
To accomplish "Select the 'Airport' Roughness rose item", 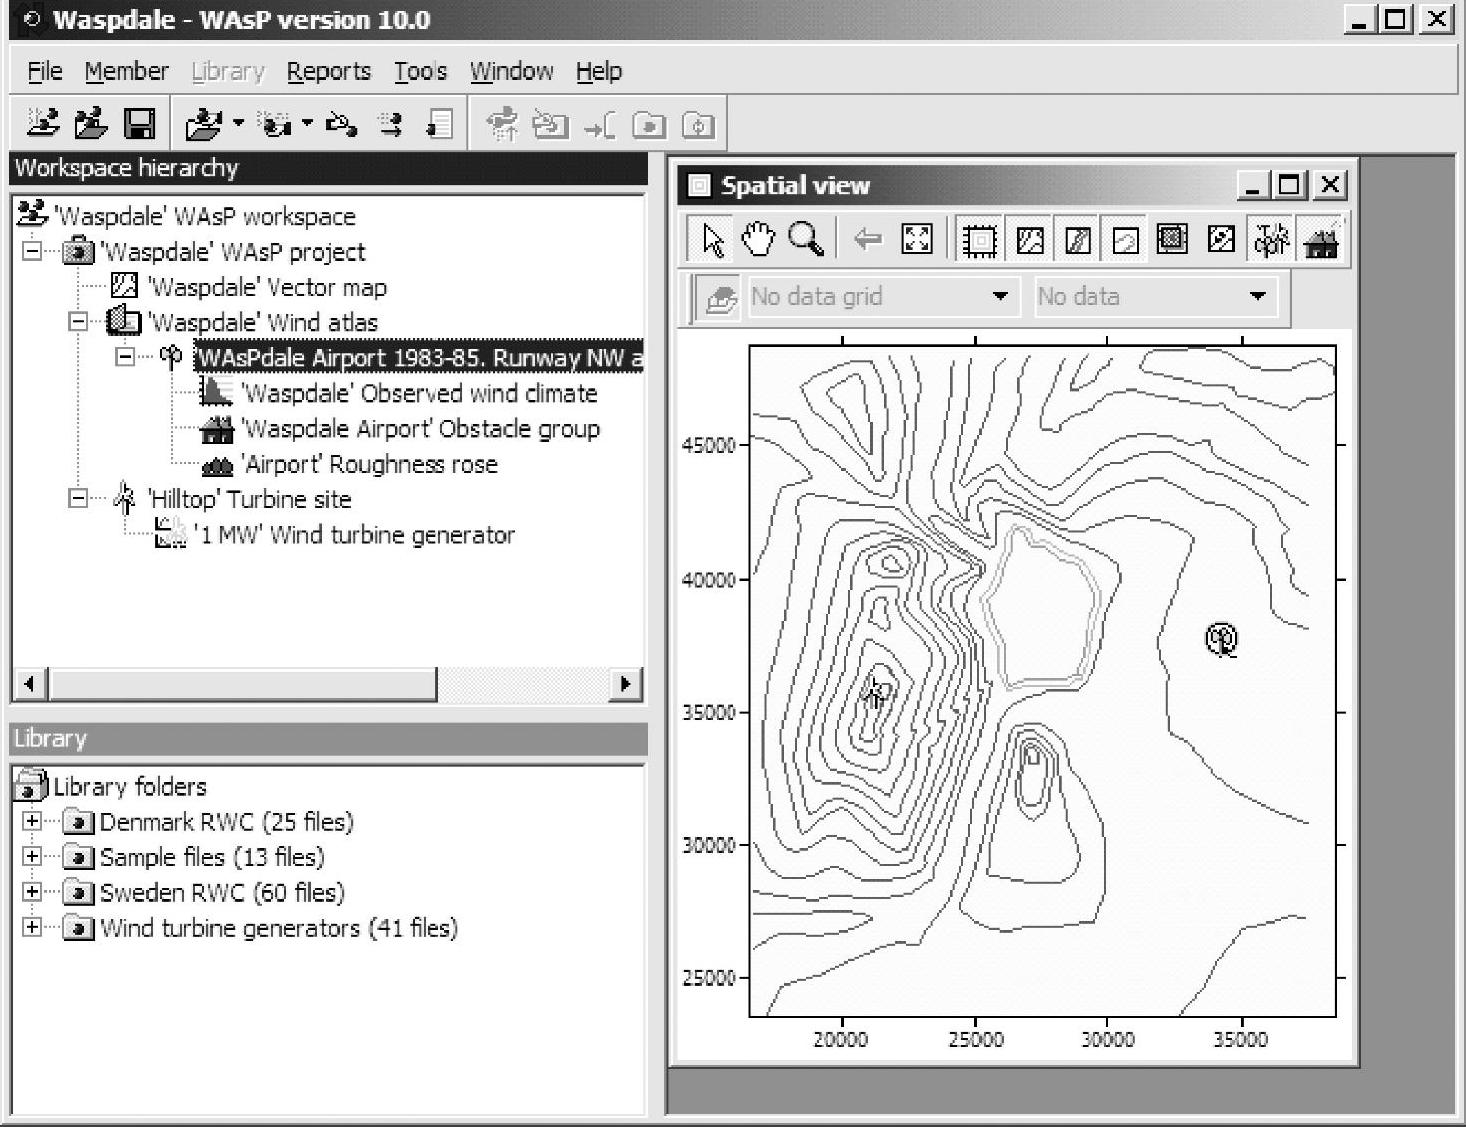I will (370, 464).
